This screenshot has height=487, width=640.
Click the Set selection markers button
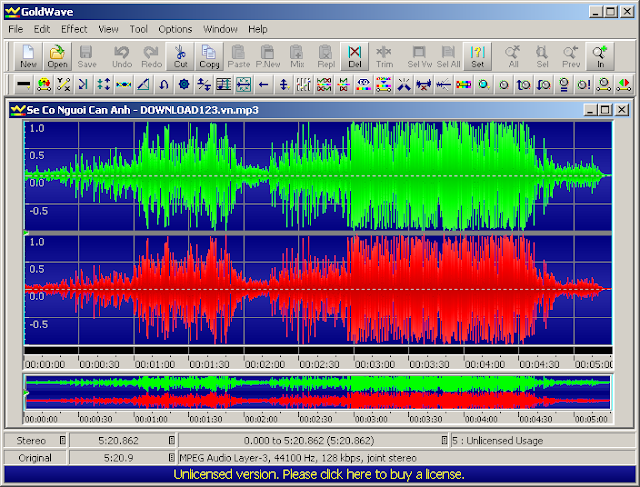point(478,56)
